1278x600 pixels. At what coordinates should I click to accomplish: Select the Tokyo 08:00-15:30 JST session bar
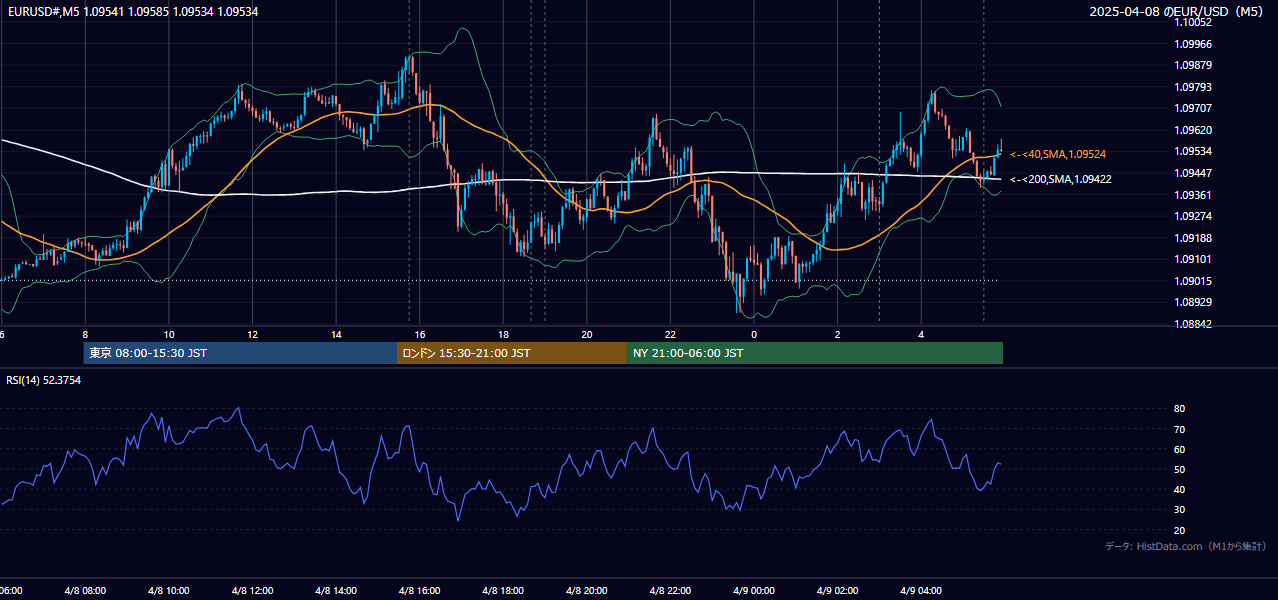(240, 353)
